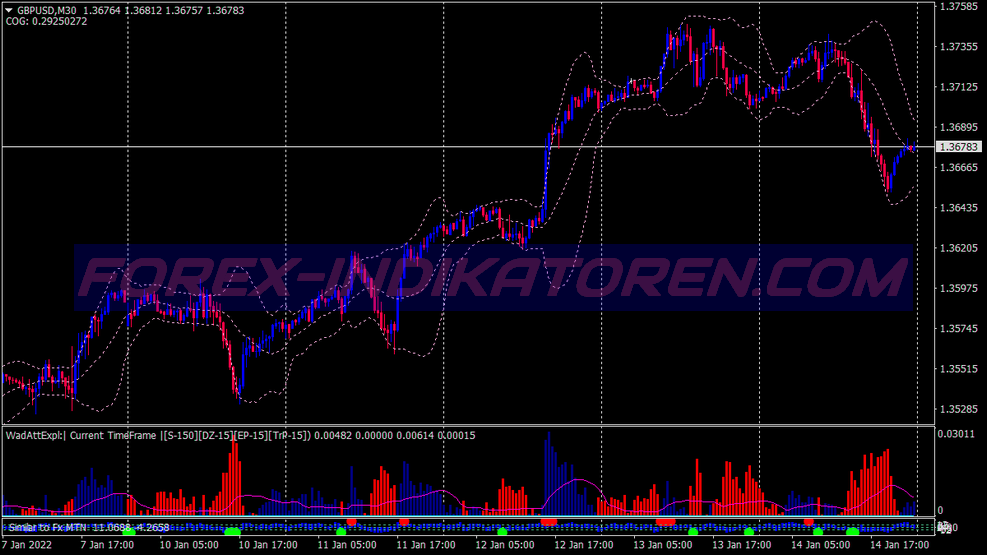Click the 14 Jan 05:00 time label

(821, 545)
